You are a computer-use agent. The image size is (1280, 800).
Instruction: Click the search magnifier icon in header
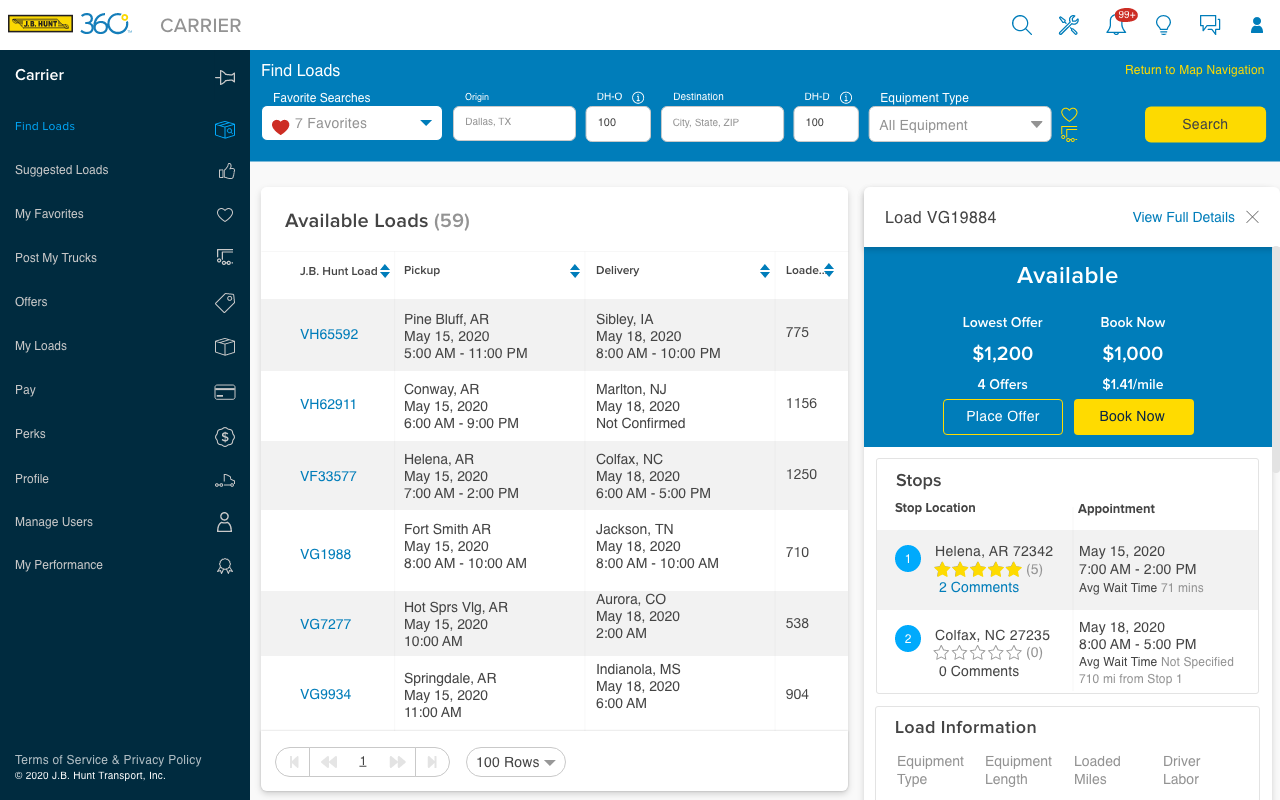coord(1021,25)
